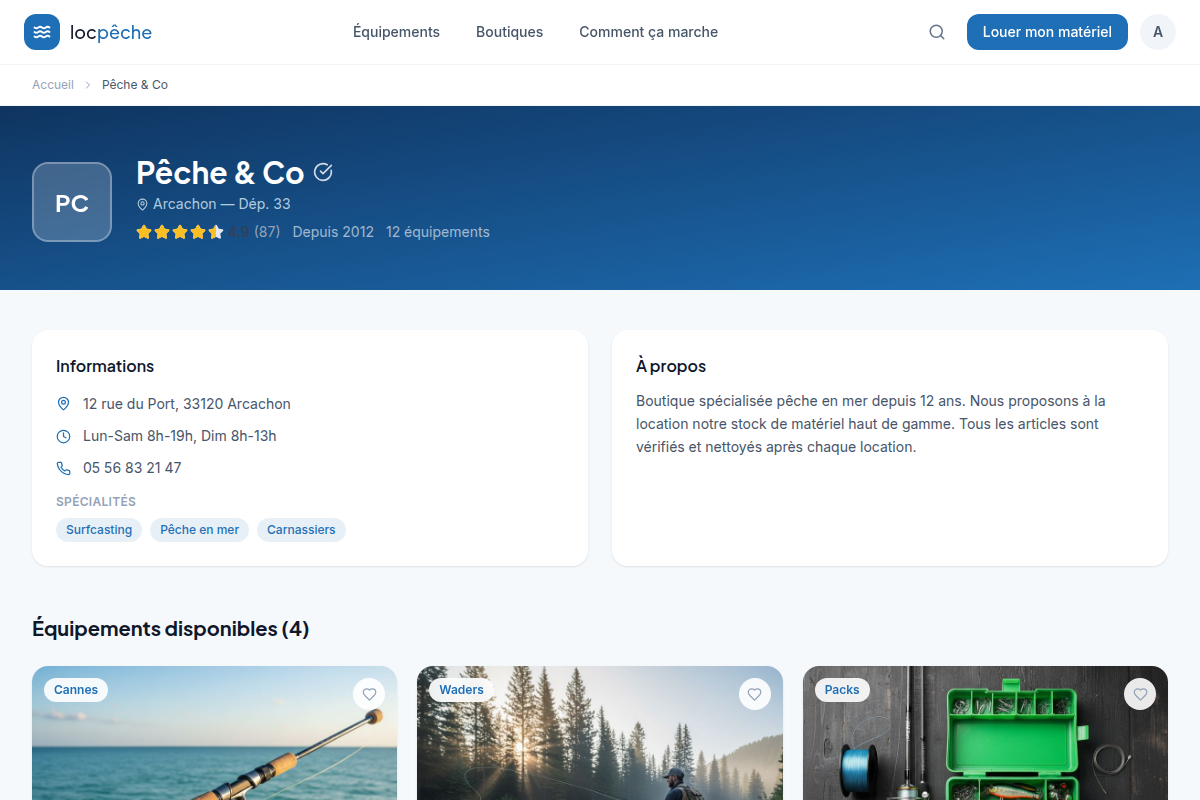Click the address 12 rue du Port, 33120 Arcachon
This screenshot has height=800, width=1200.
tap(187, 404)
